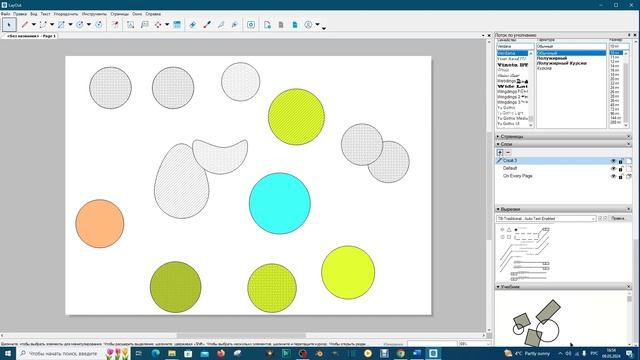640x360 pixels.
Task: Pick the Arc tool in toolbar
Action: pyautogui.click(x=43, y=24)
